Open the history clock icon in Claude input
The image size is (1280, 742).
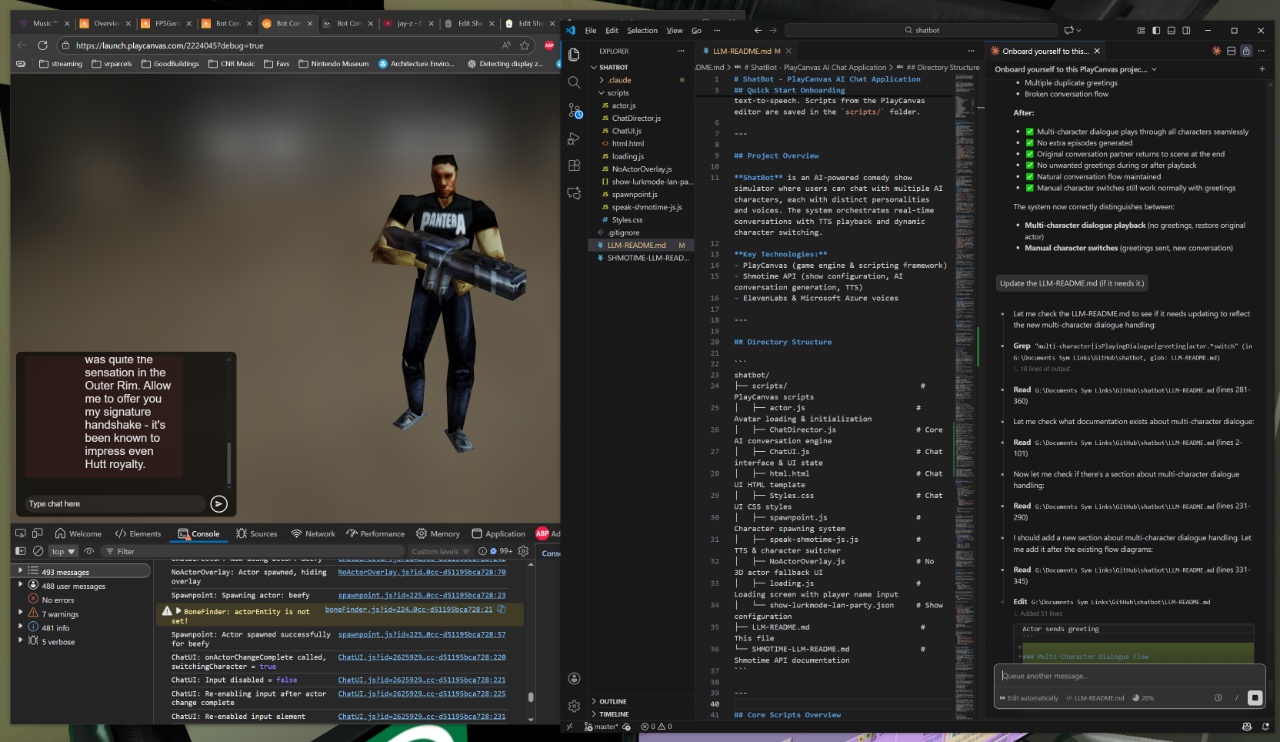pos(1218,698)
